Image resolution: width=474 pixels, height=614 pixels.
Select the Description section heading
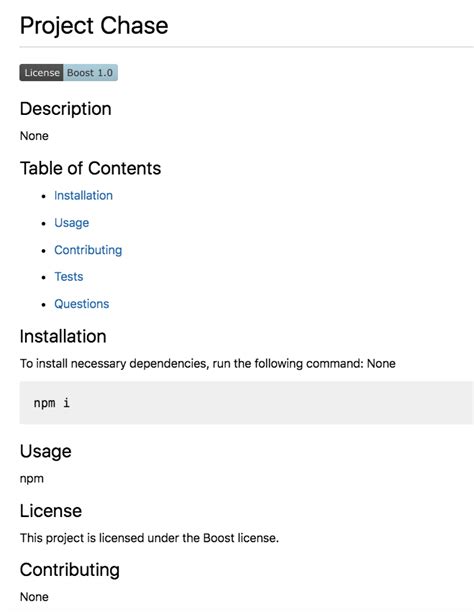tap(66, 109)
